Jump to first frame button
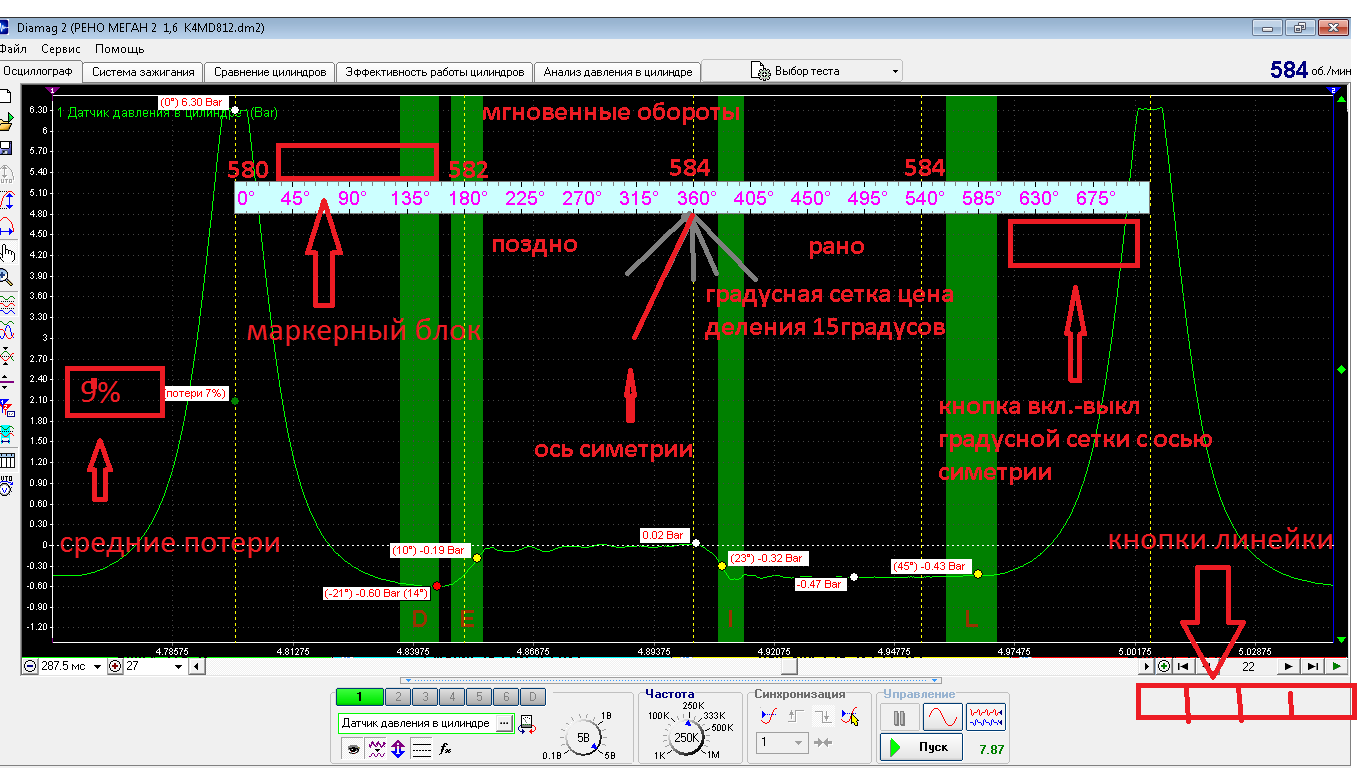Viewport: 1360px width, 768px height. point(1183,666)
